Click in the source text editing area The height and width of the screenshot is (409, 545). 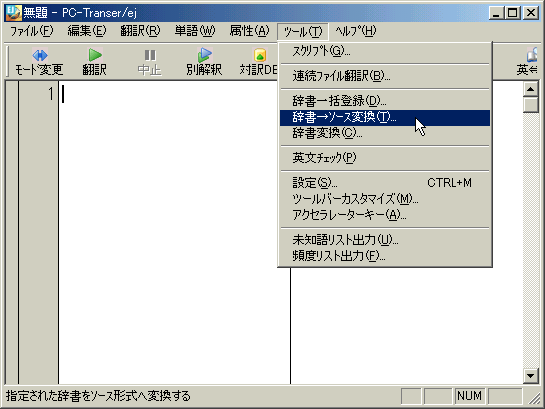coord(174,232)
